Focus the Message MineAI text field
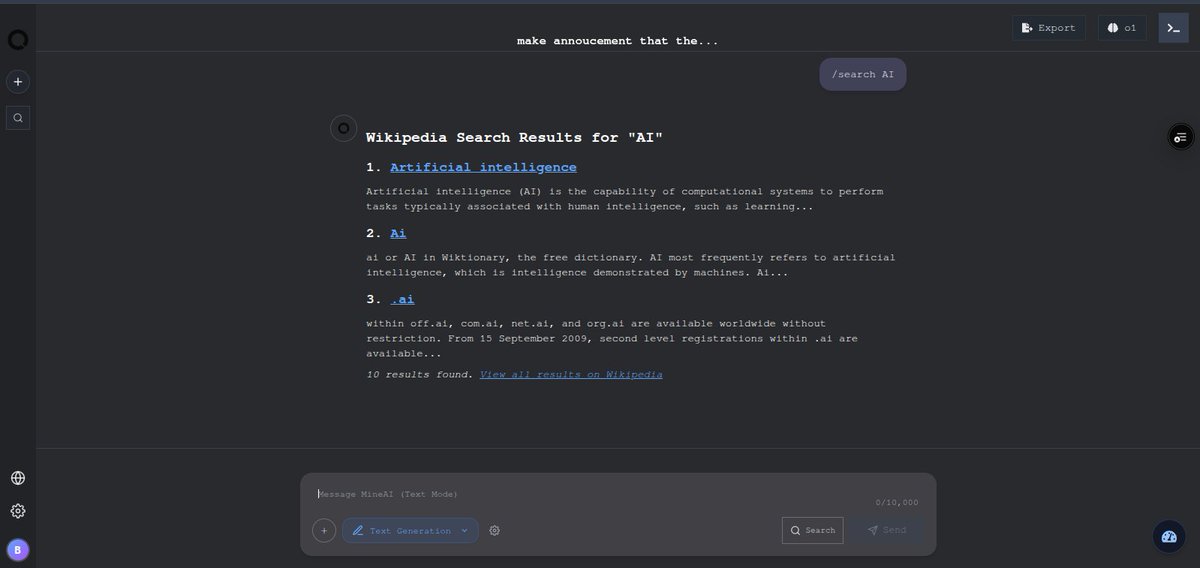The width and height of the screenshot is (1200, 568). 618,494
